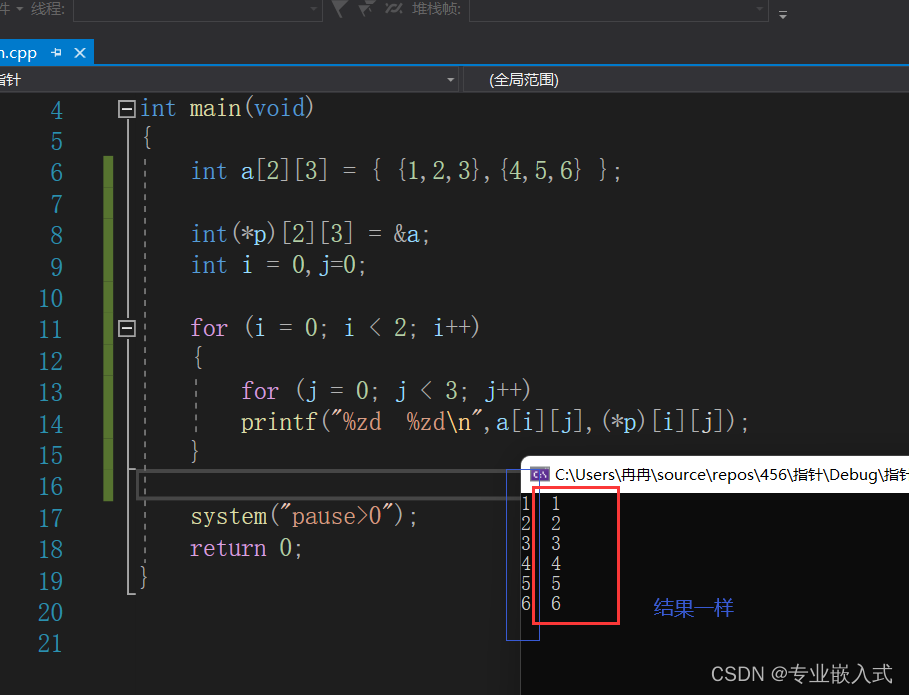Image resolution: width=909 pixels, height=695 pixels.
Task: Click line number 11 in gutter
Action: click(50, 329)
